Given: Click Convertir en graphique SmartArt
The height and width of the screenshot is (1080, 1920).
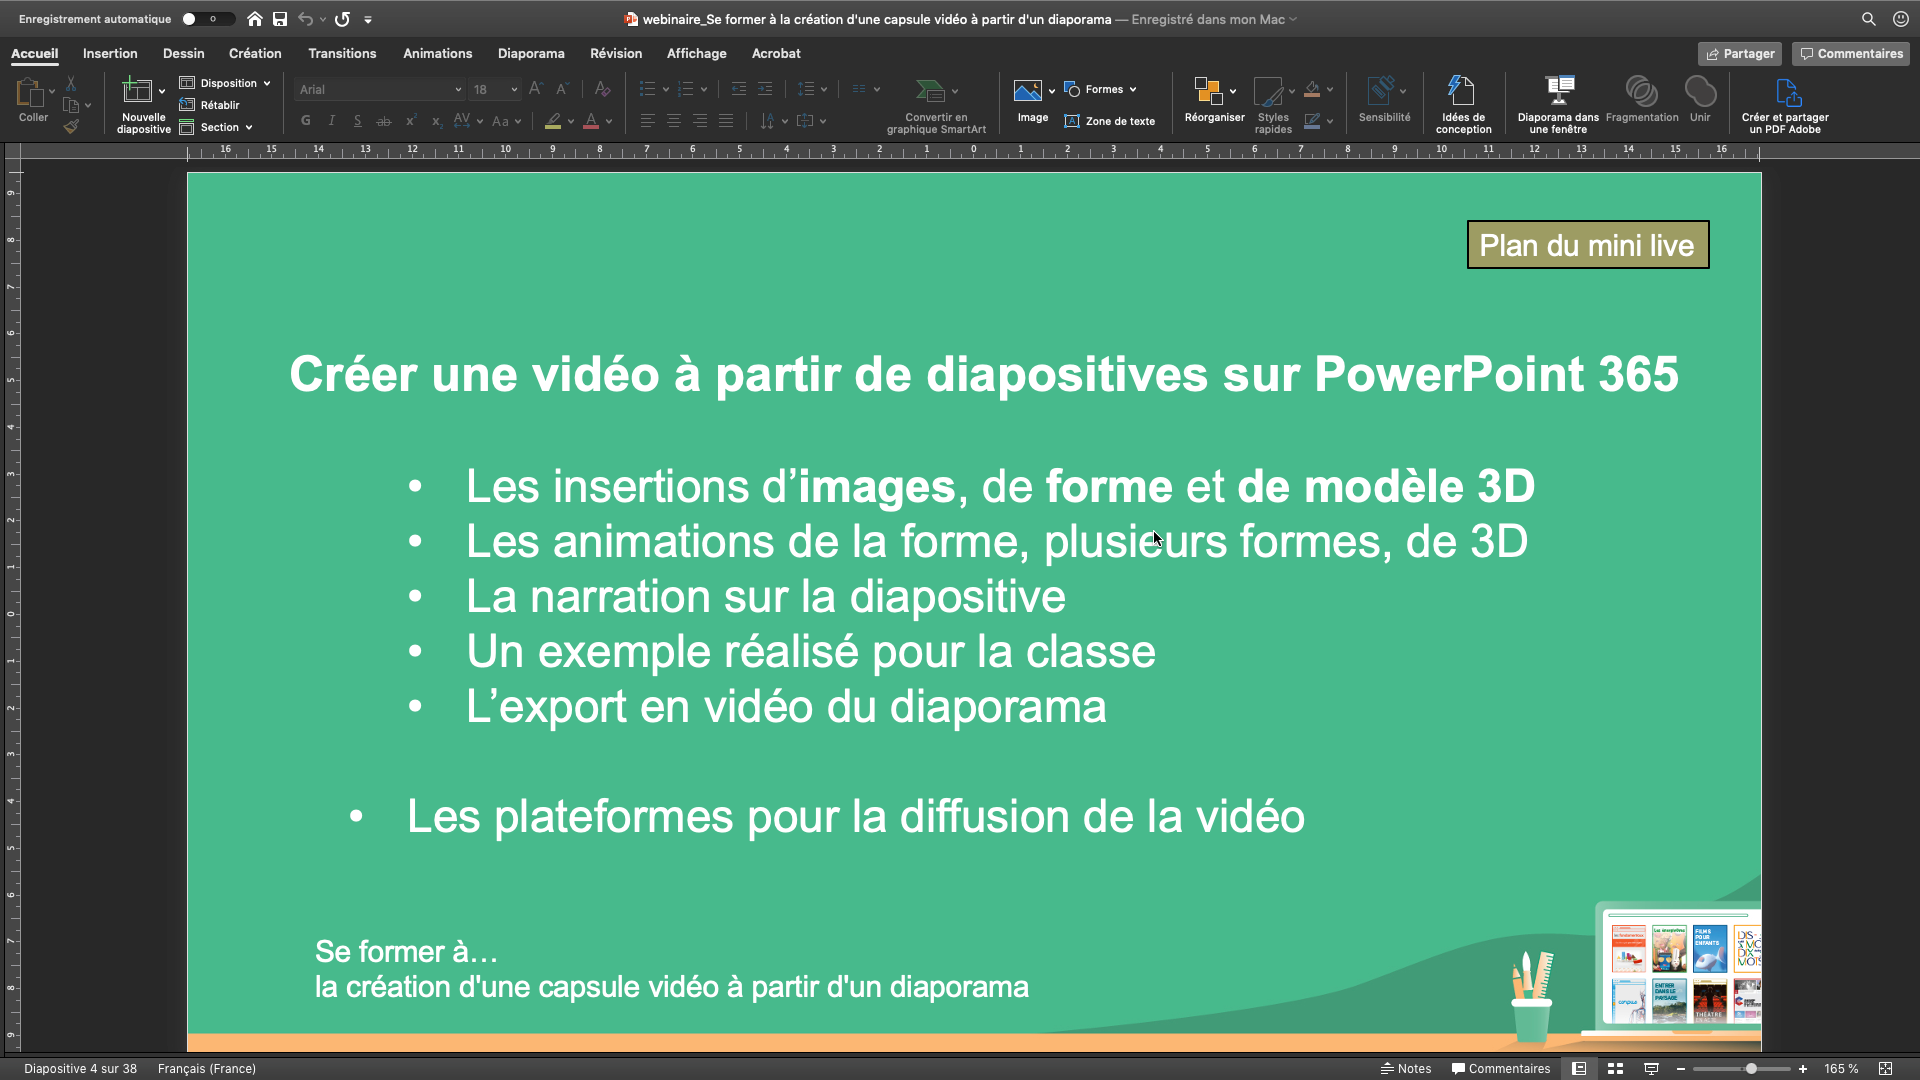Looking at the screenshot, I should coord(936,106).
